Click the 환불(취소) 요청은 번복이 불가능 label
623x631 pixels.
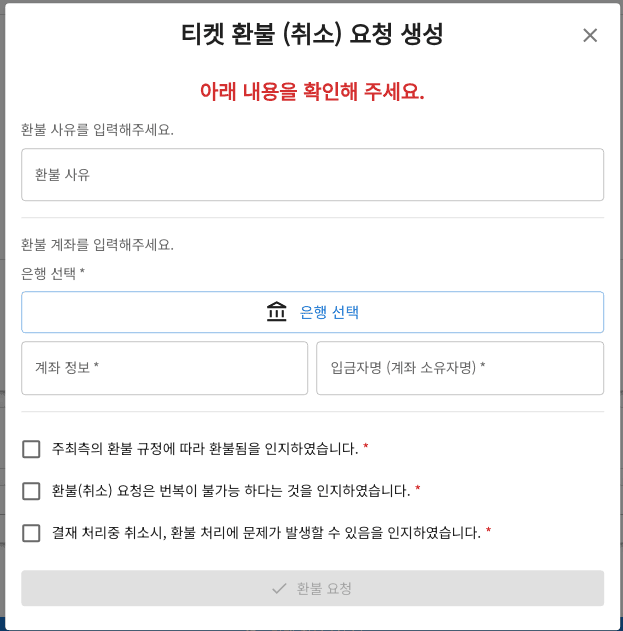[x=230, y=491]
